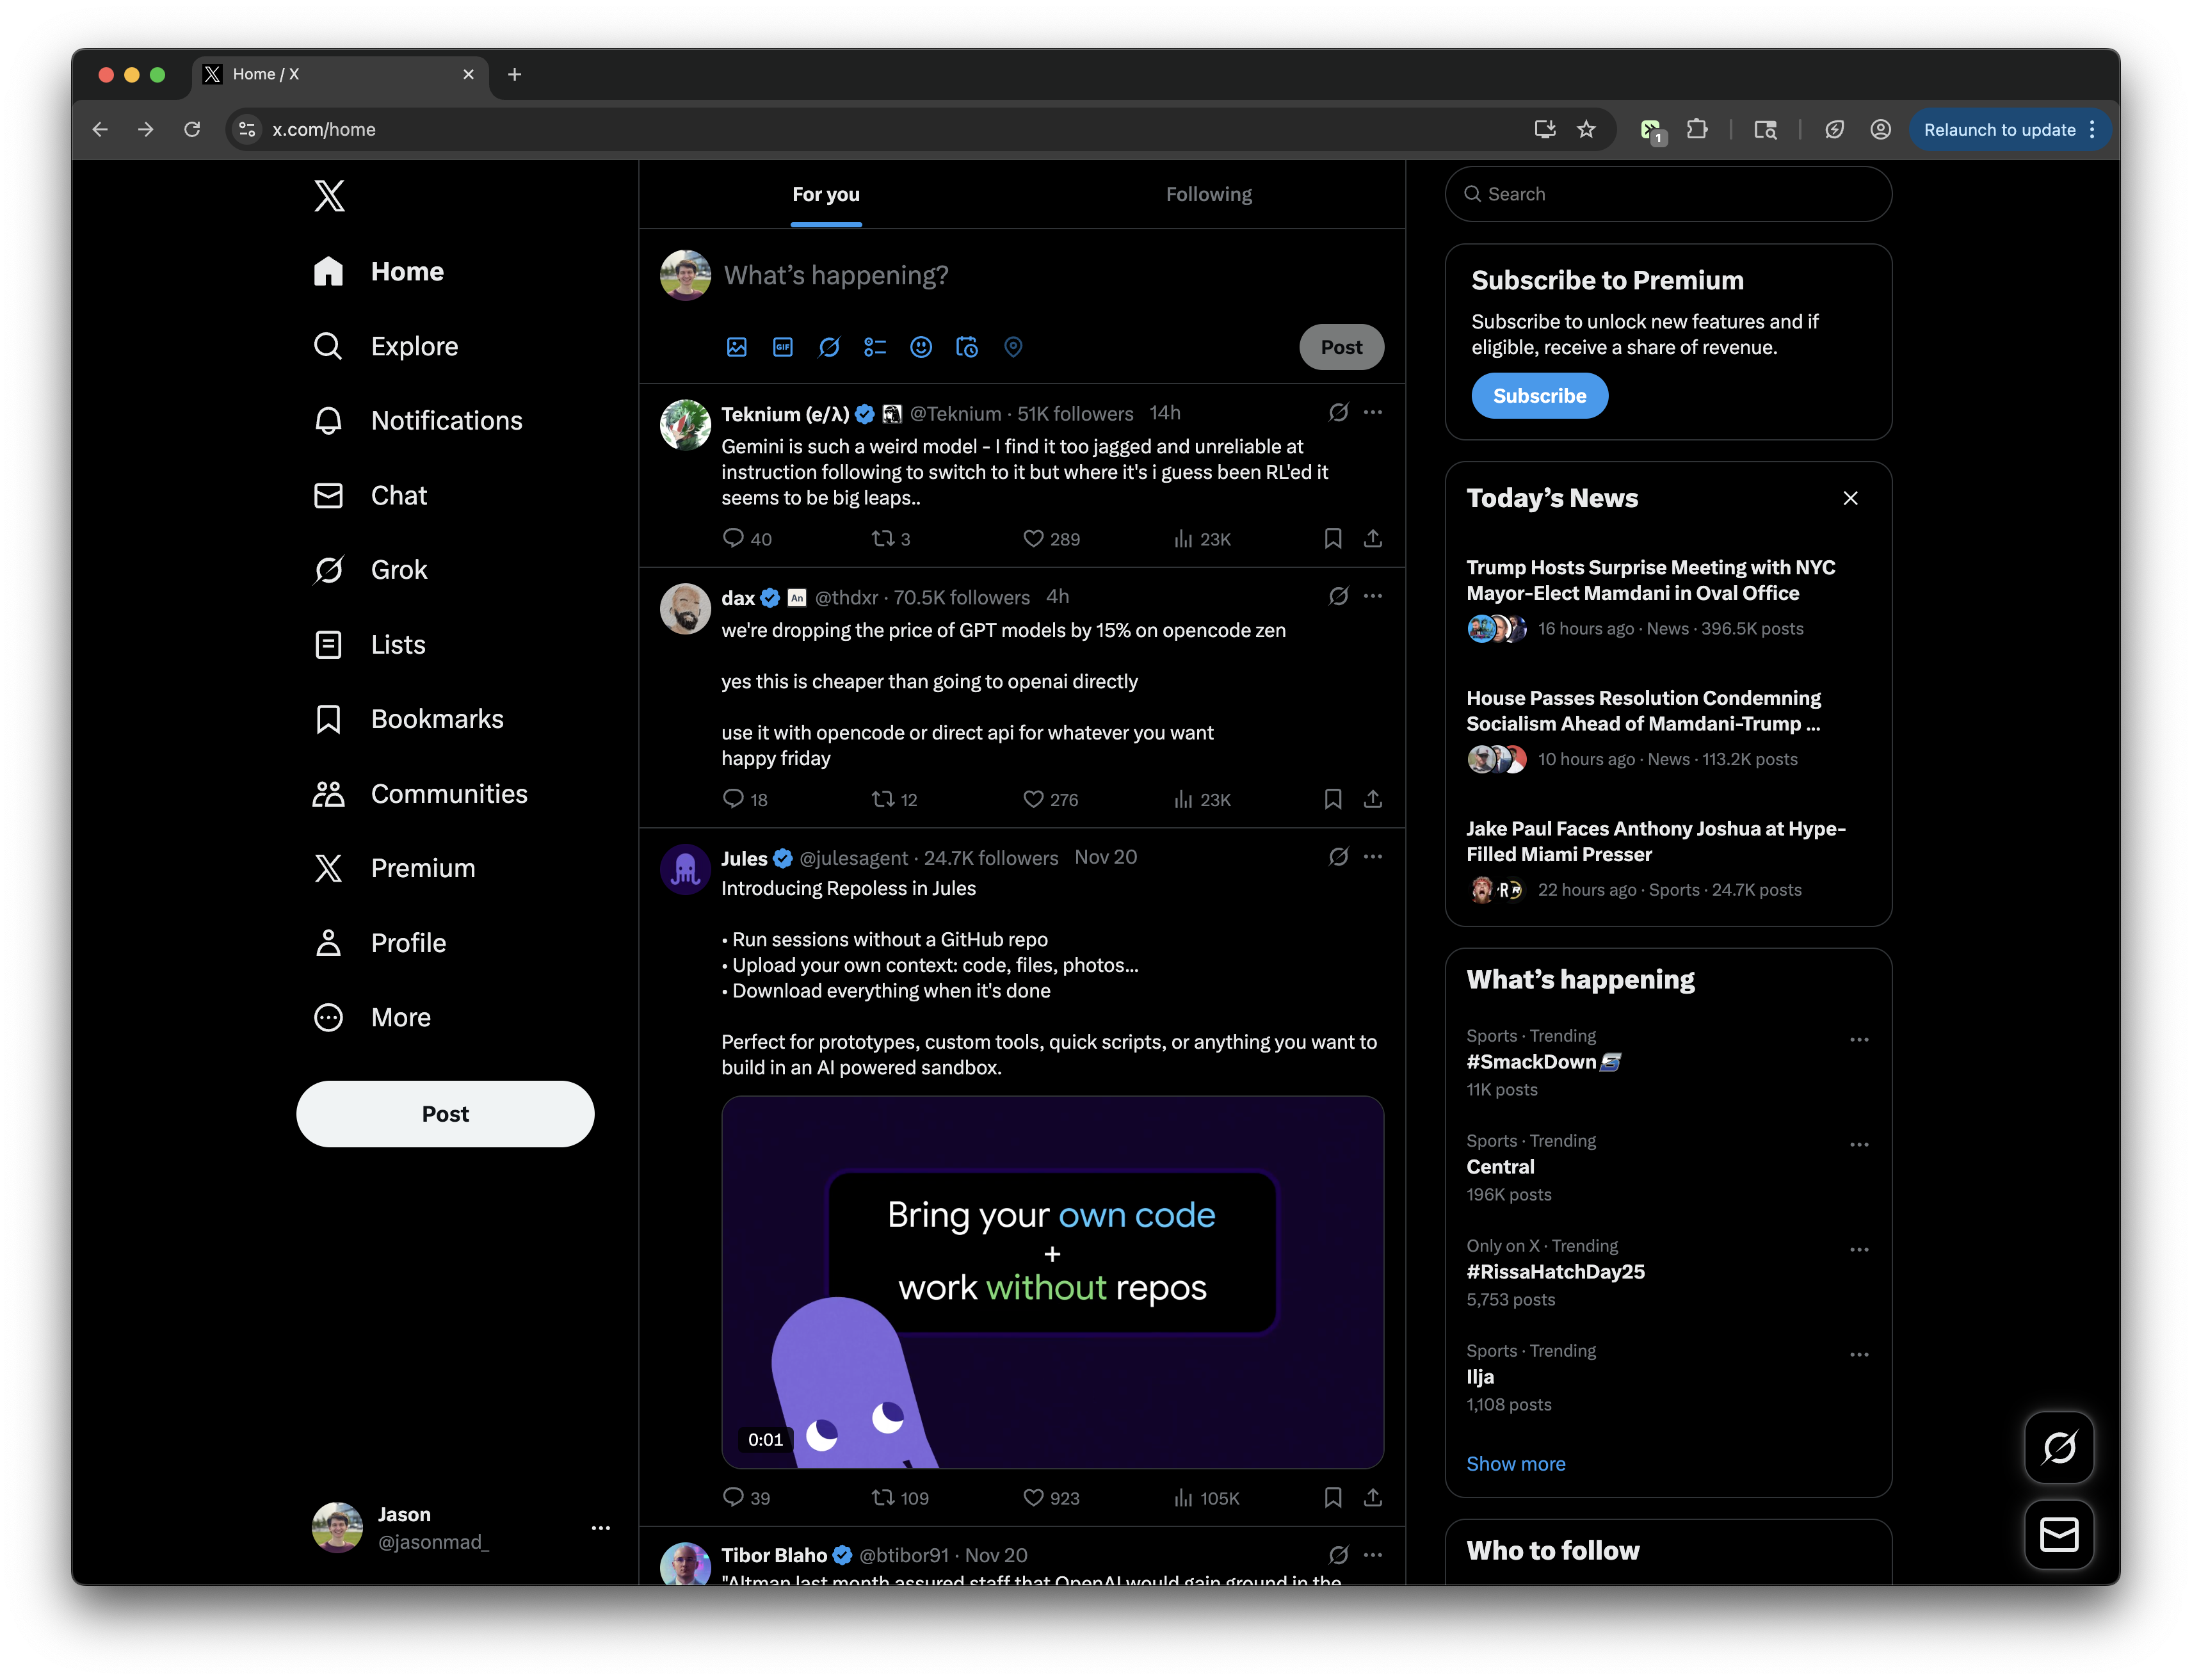The image size is (2192, 1680).
Task: Click the media upload icon
Action: pos(737,347)
